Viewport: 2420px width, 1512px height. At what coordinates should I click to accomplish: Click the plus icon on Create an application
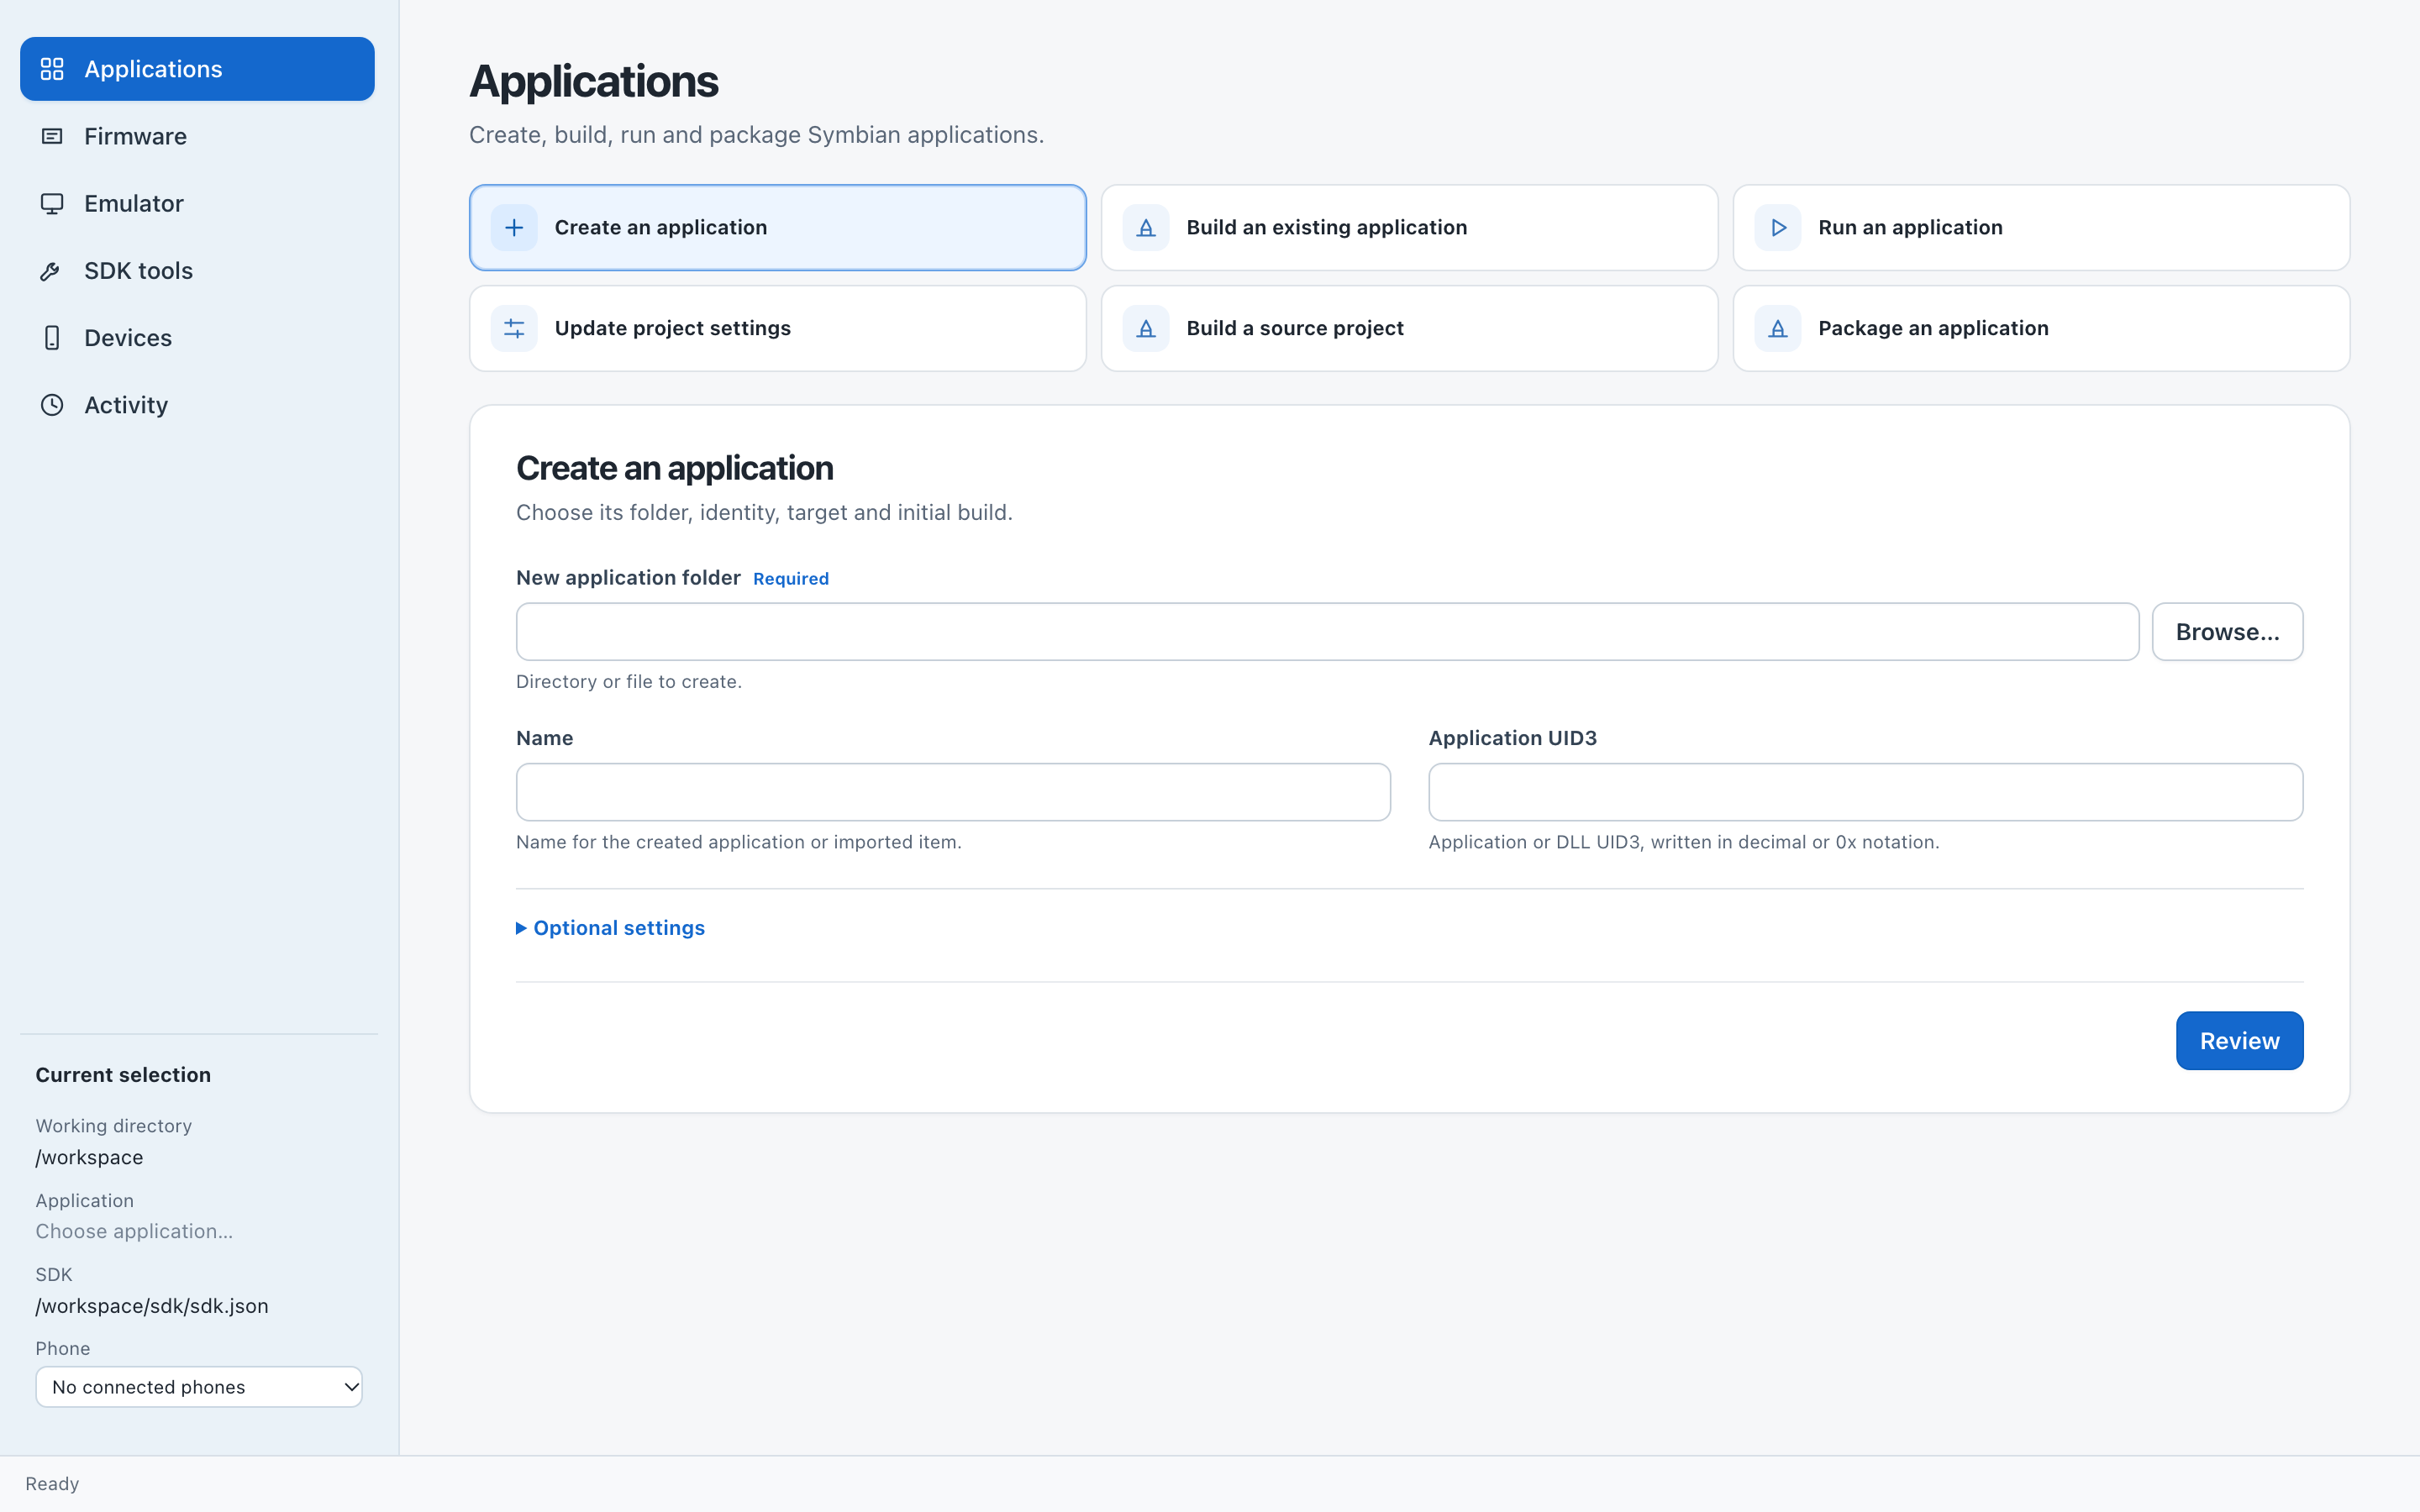[514, 228]
